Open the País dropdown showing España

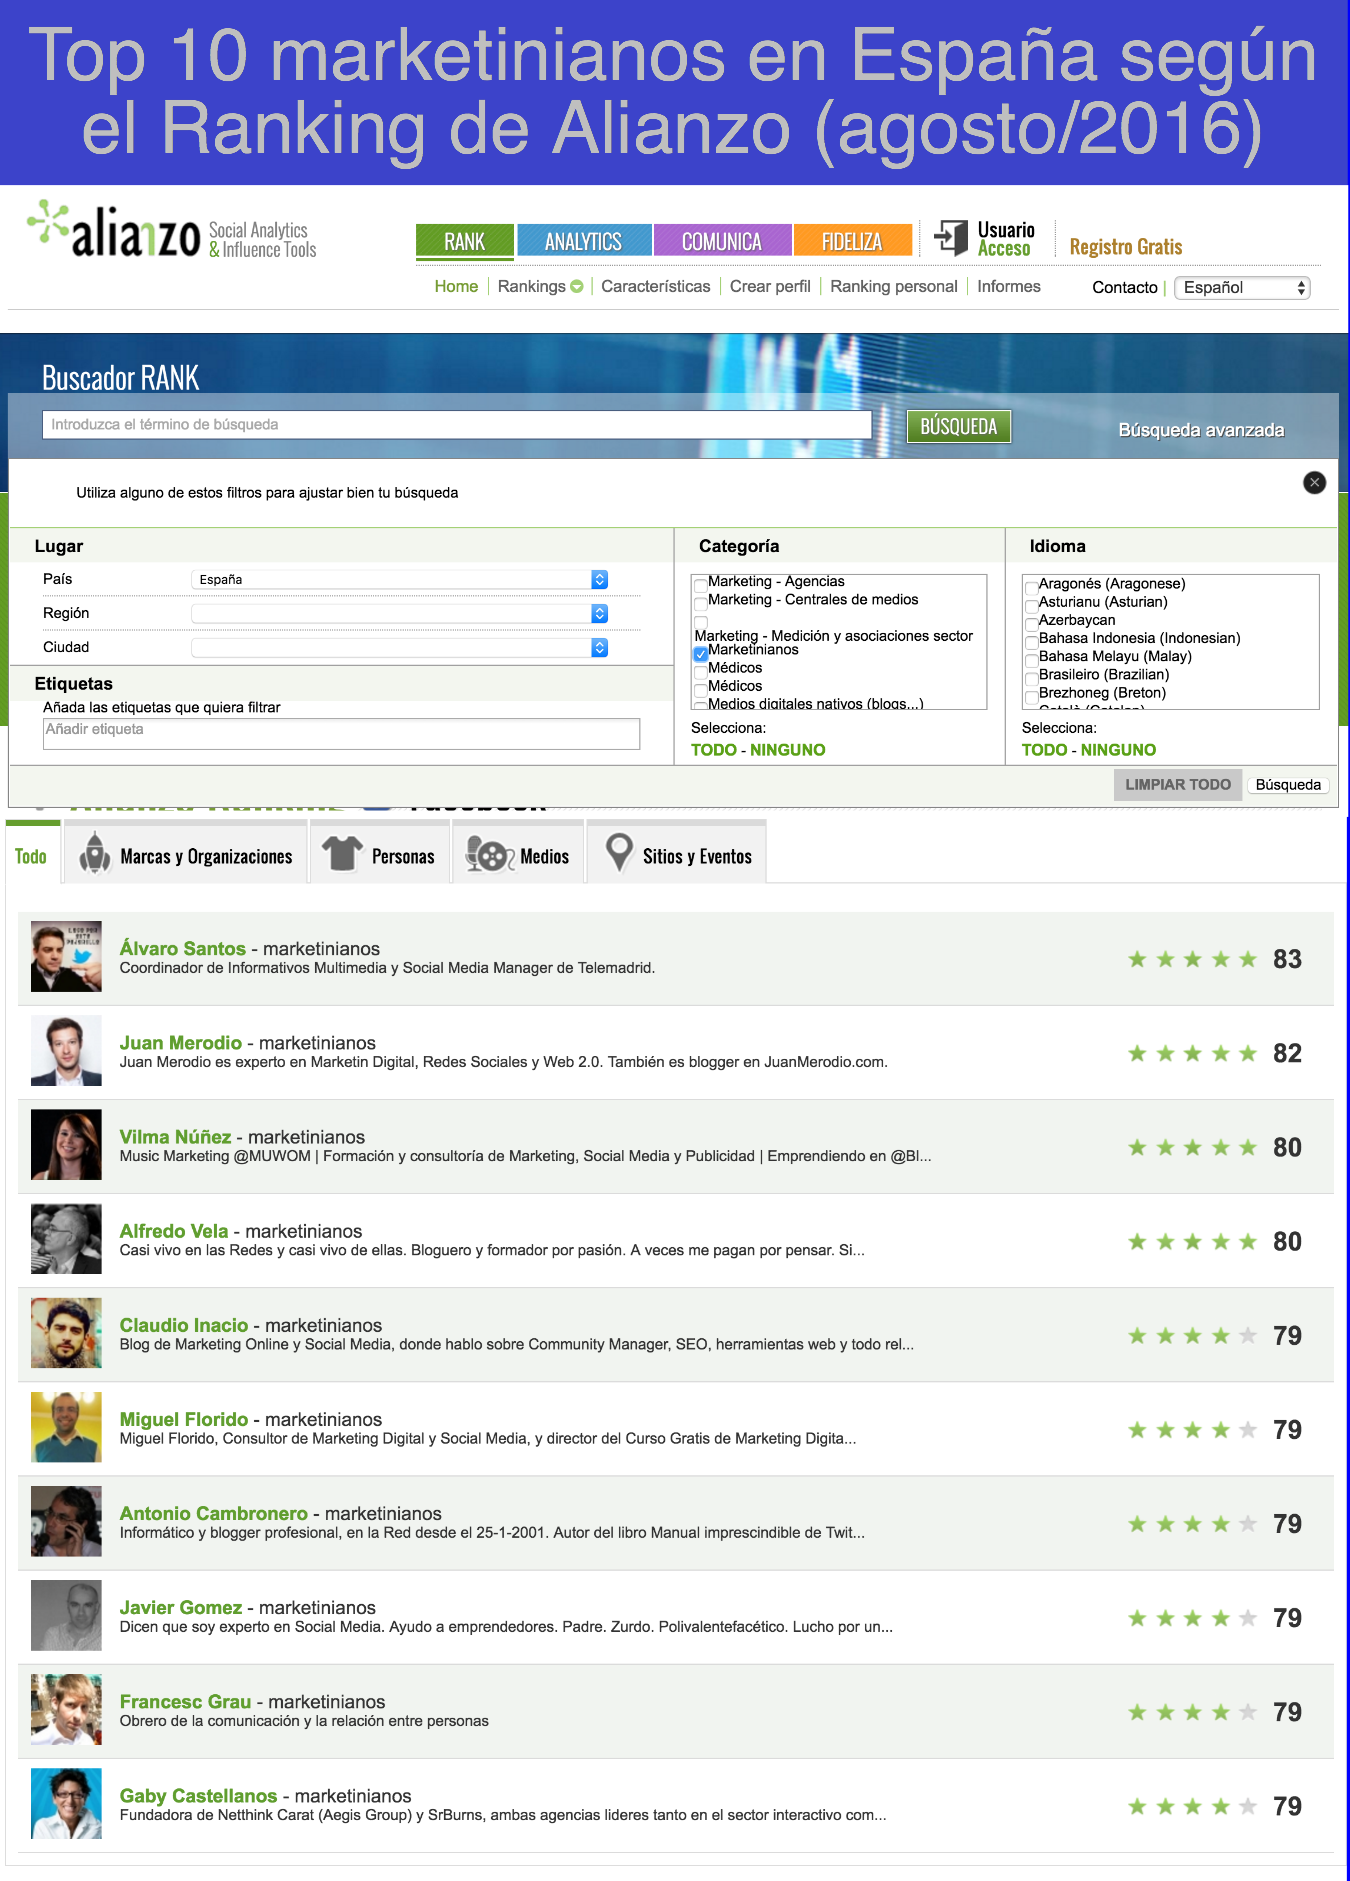point(399,579)
